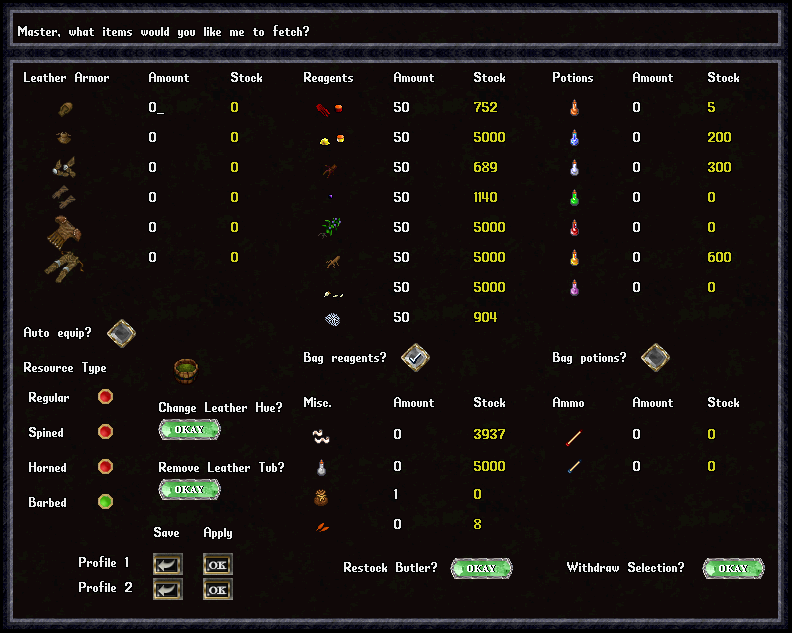Screen dimensions: 792x633
Task: Click the Misc. bottle icon, stock 5000
Action: [321, 467]
